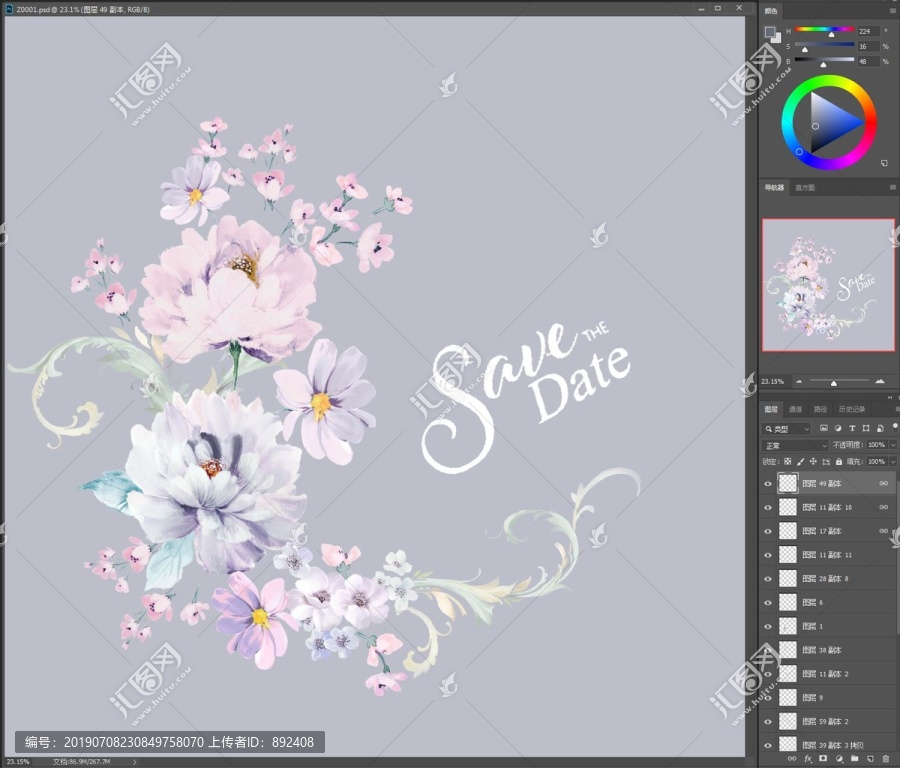
Task: Switch to the 直方图 (Histogram) tab
Action: (805, 188)
